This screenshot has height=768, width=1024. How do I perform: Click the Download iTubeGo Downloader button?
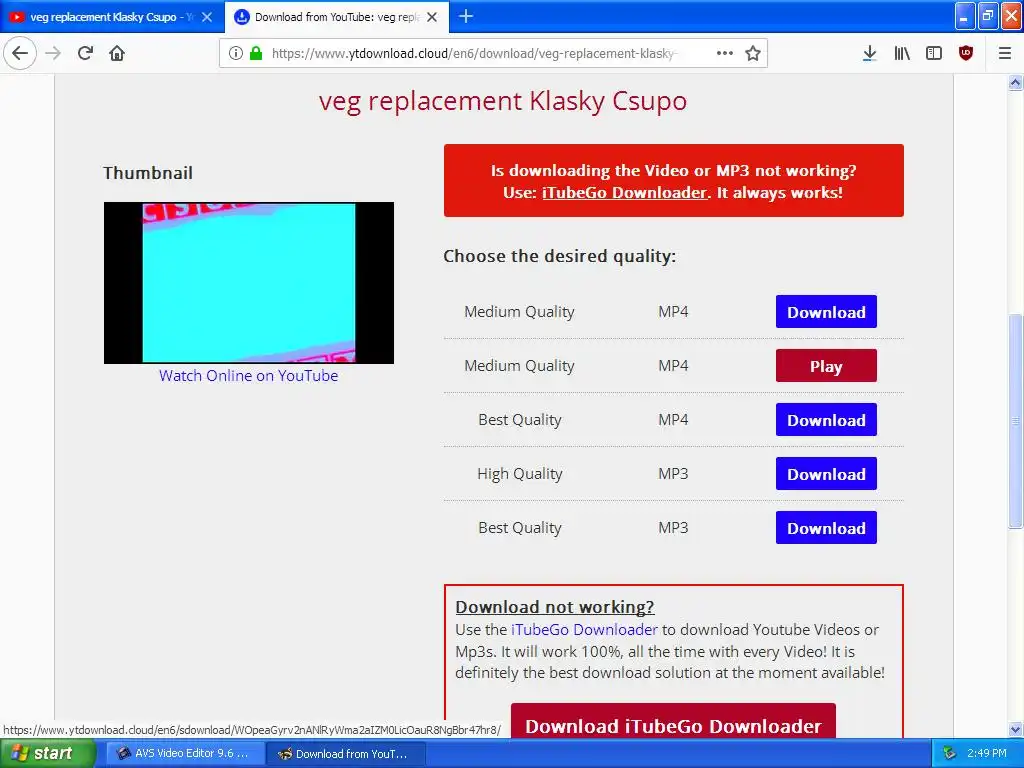(673, 722)
